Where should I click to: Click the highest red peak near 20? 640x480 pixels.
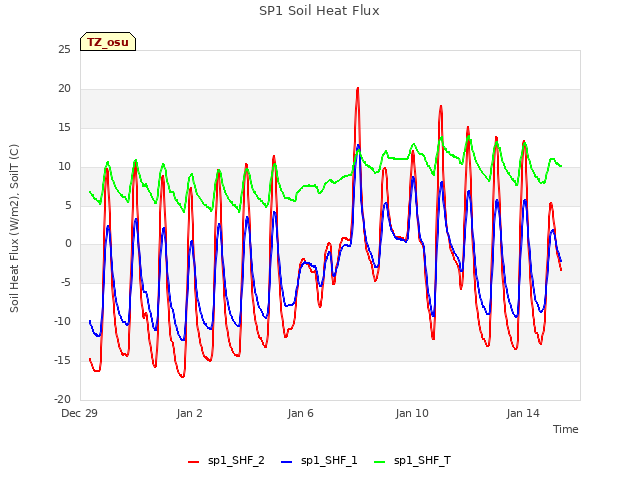pos(358,89)
